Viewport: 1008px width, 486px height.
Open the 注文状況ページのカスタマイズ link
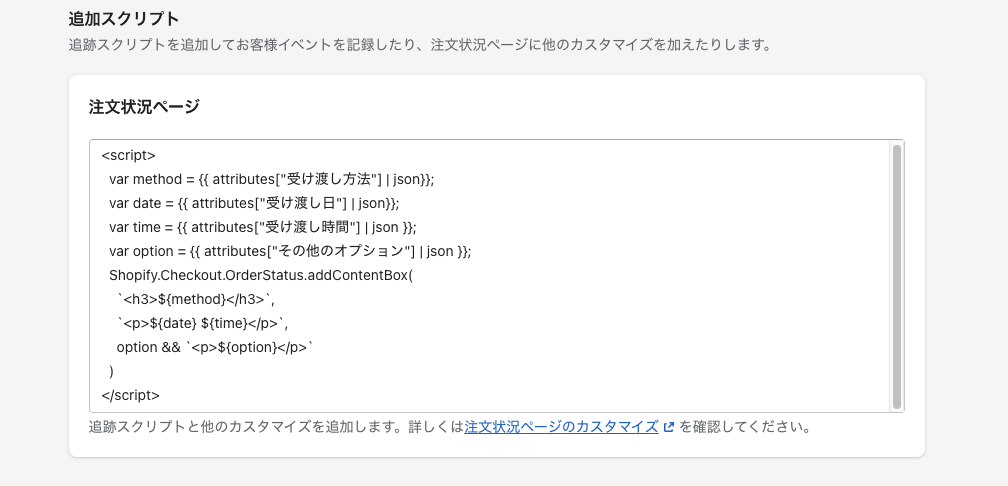tap(561, 427)
